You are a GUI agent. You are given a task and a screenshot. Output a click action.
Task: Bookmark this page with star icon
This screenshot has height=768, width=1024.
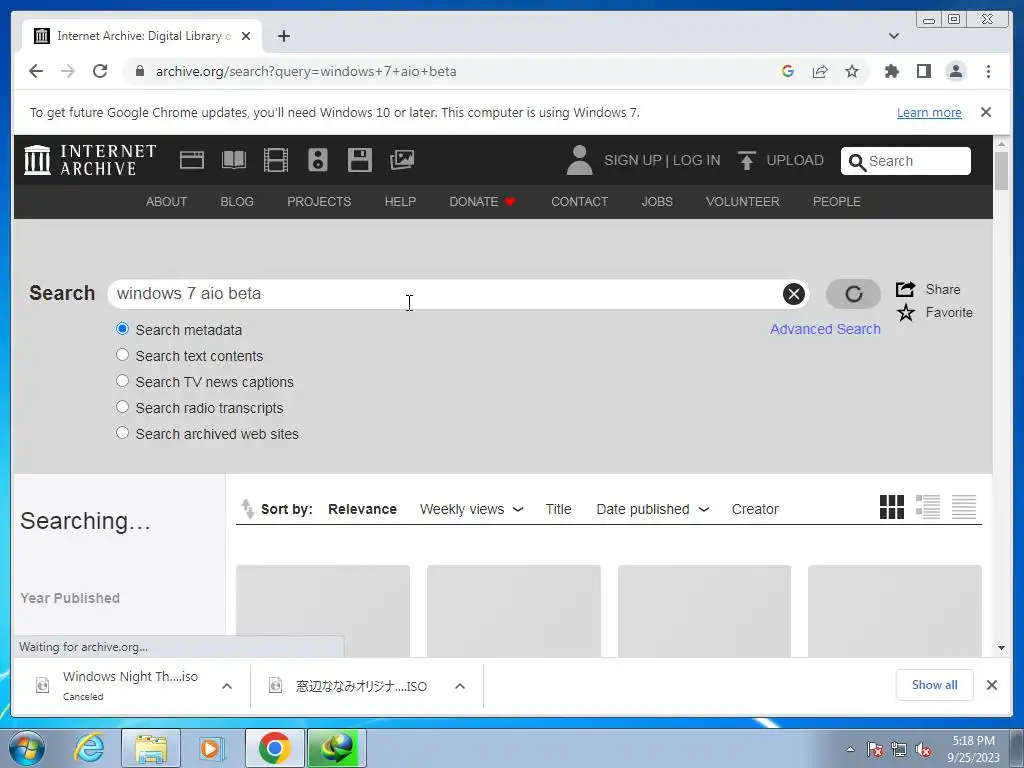[852, 71]
